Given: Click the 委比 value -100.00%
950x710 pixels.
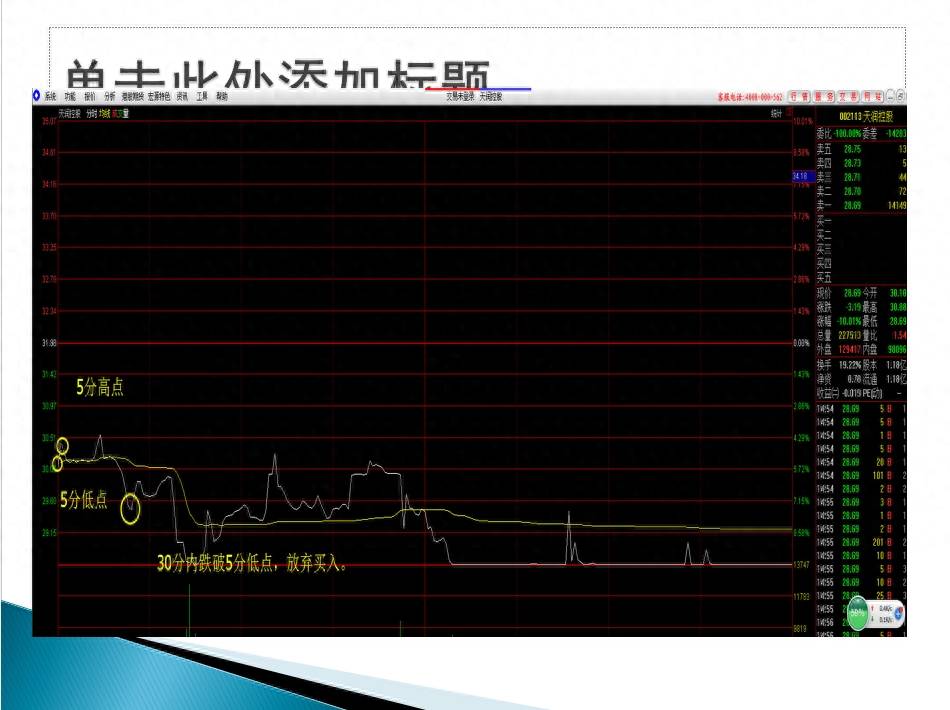Looking at the screenshot, I should coord(847,133).
